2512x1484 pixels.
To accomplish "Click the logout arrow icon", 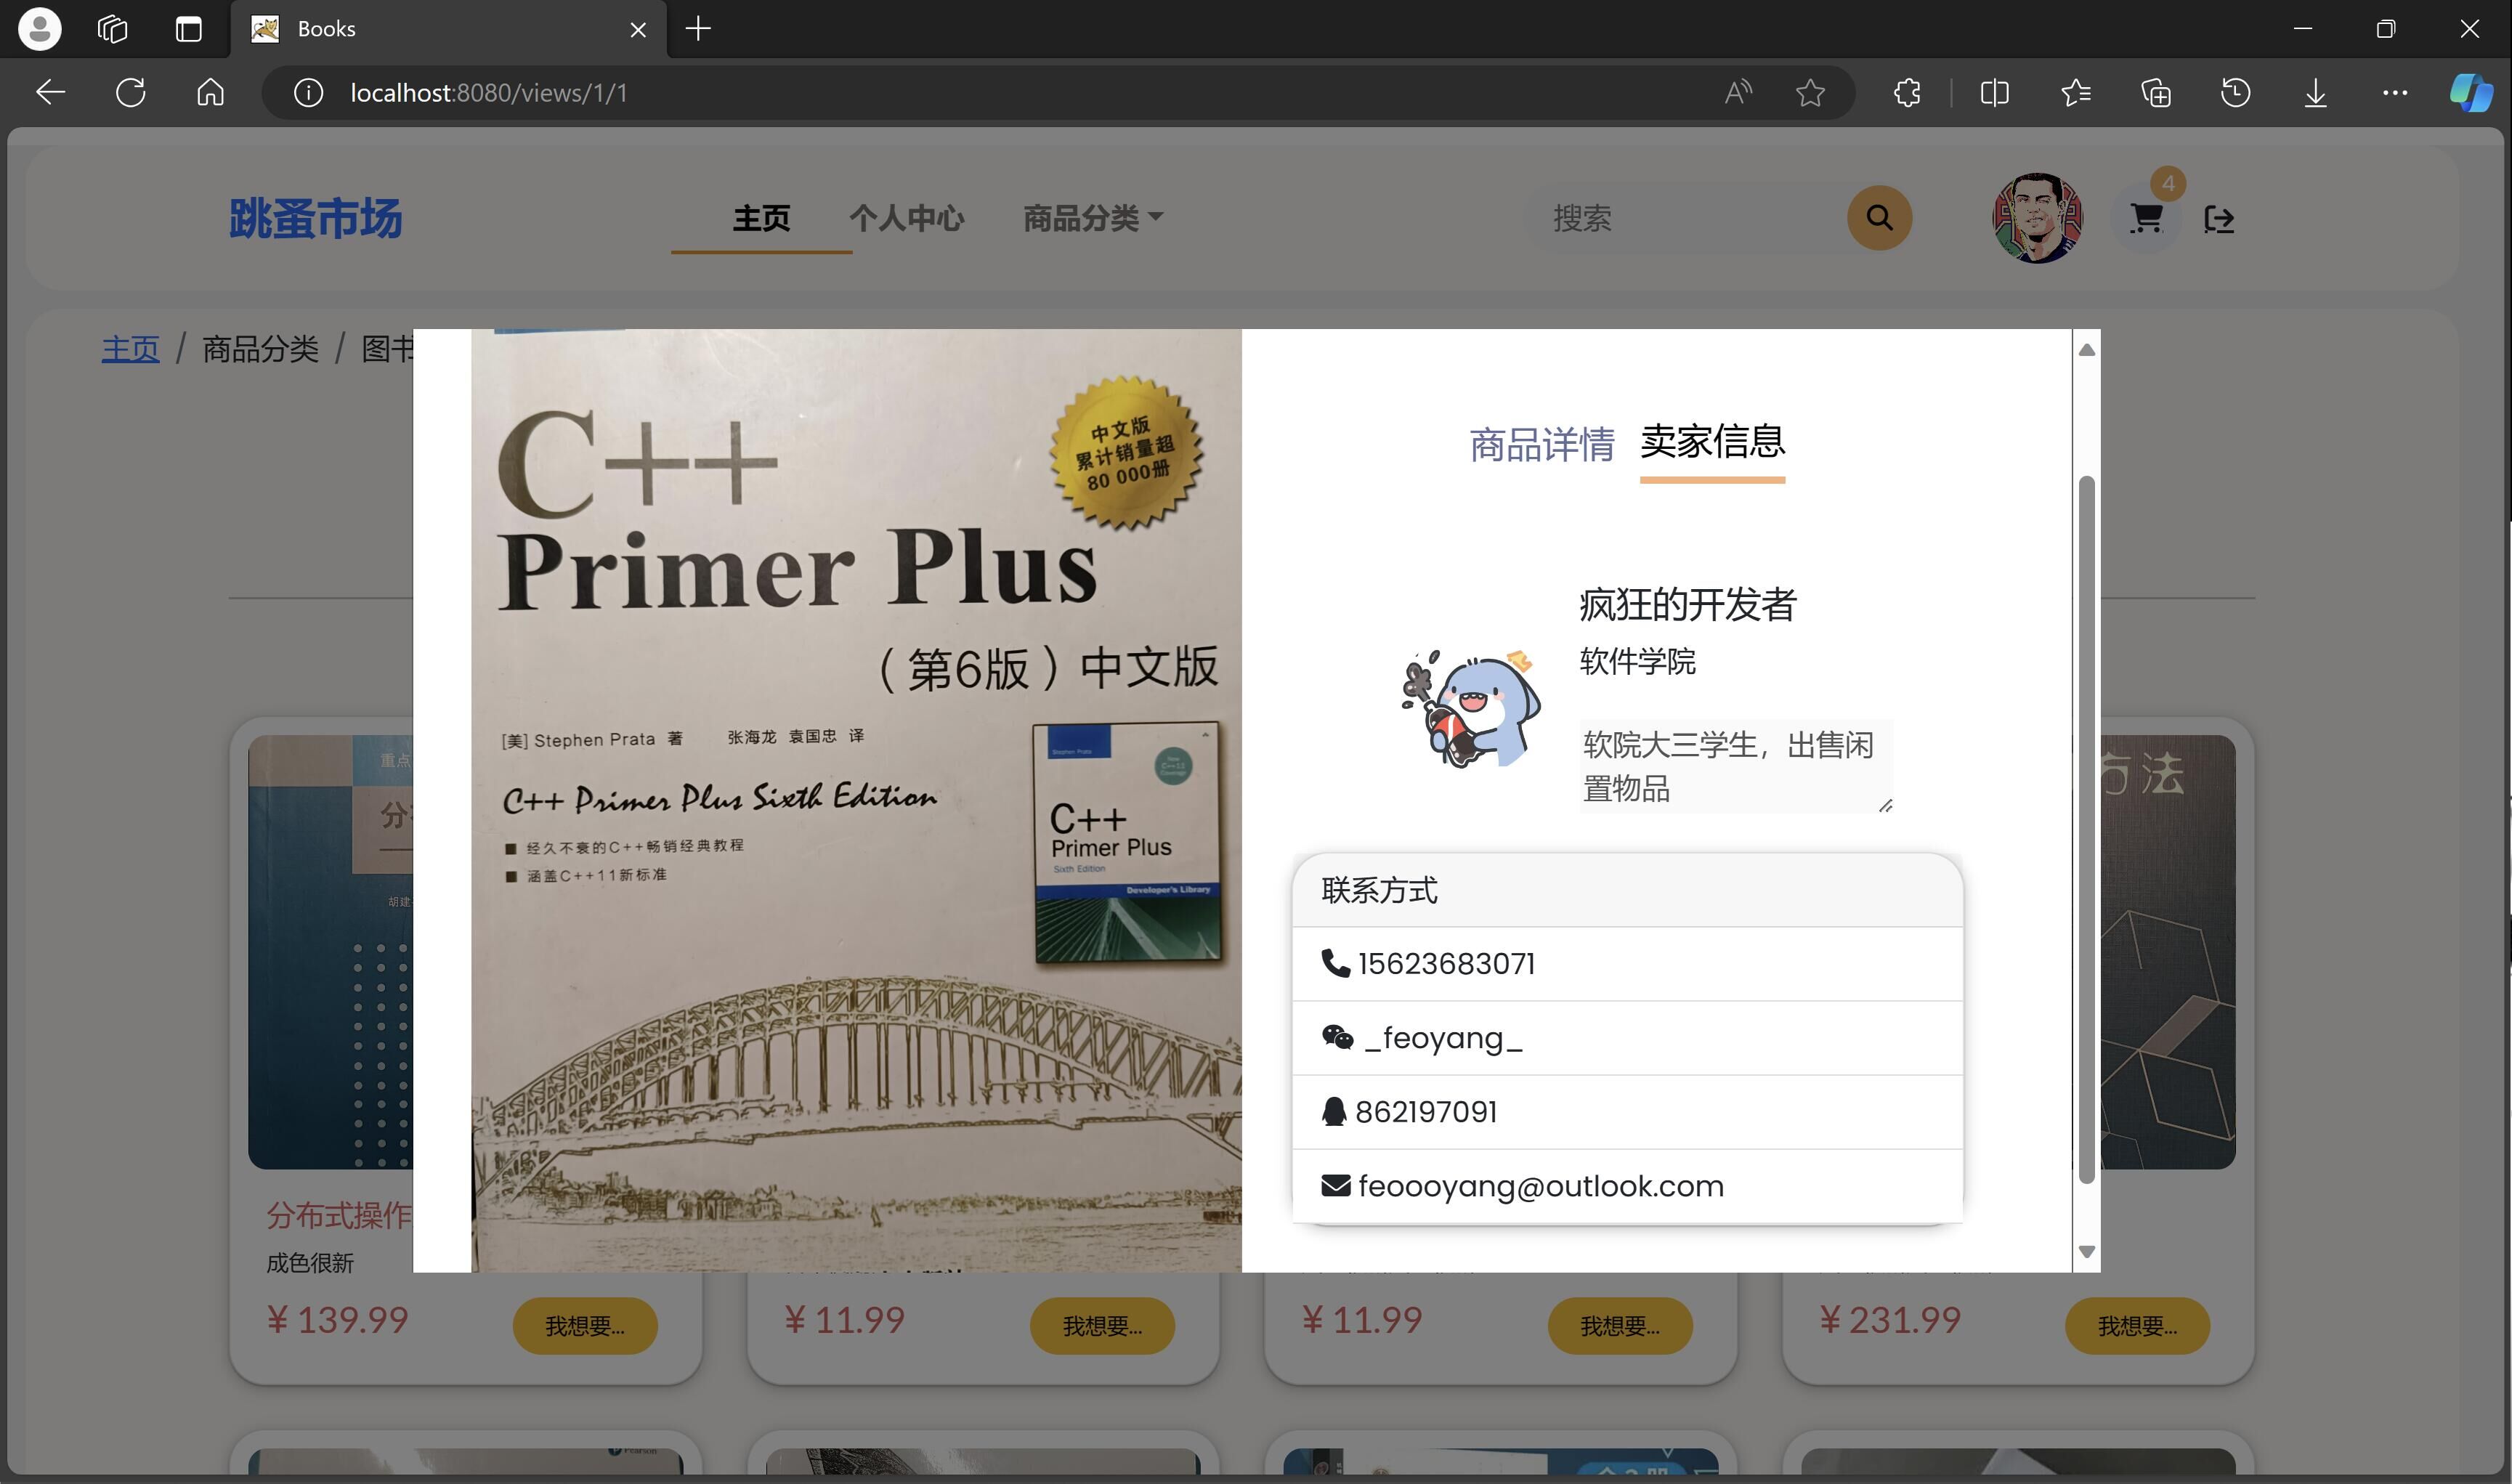I will point(2219,219).
